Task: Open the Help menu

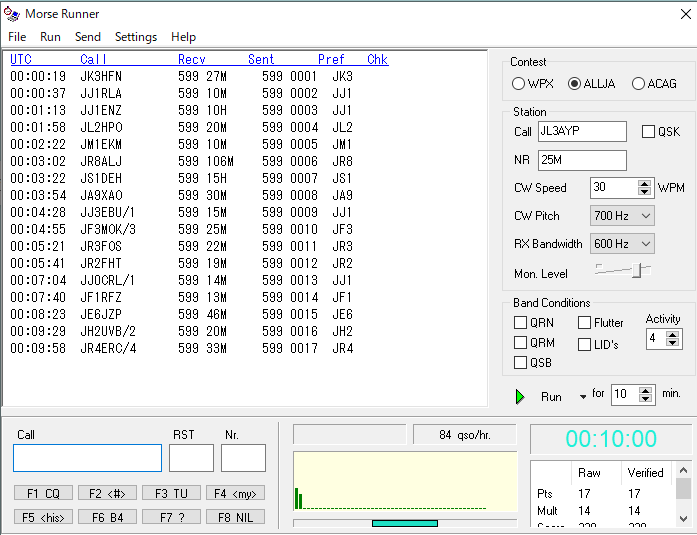Action: coord(183,37)
